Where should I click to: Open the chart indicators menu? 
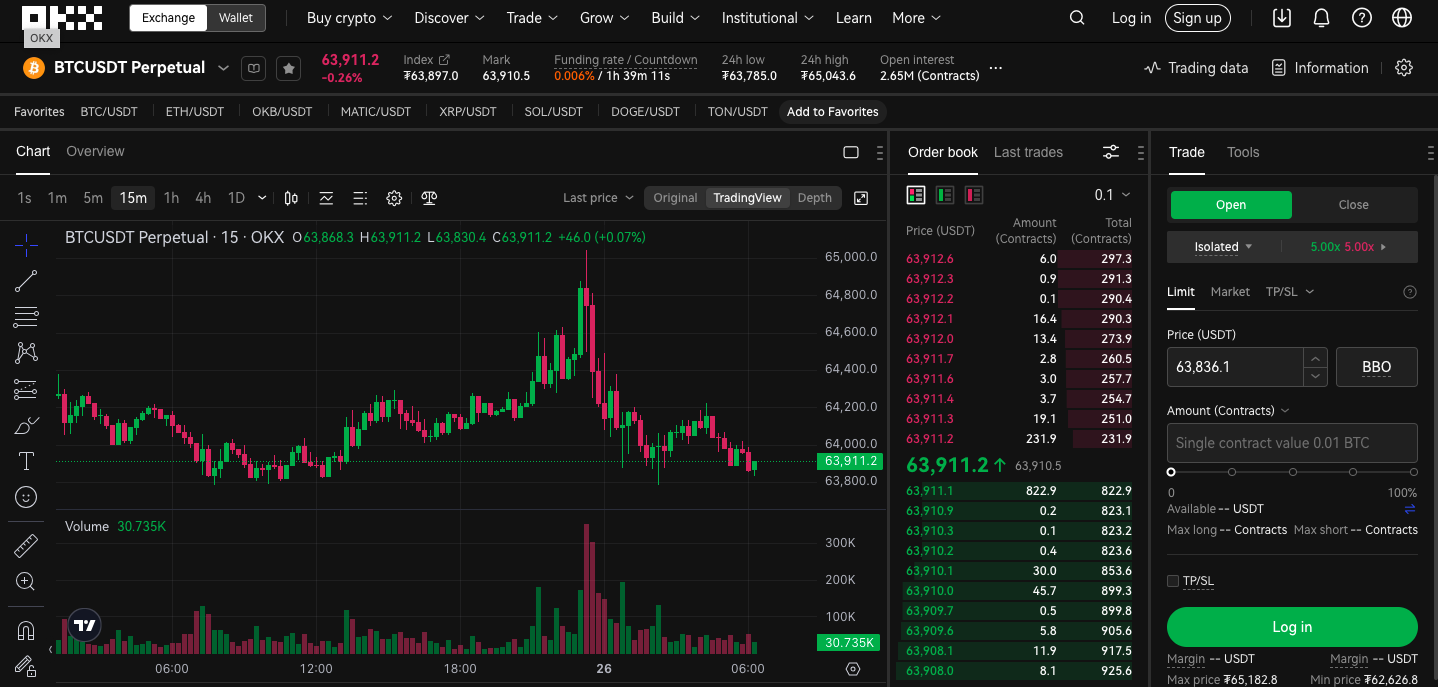(x=326, y=198)
